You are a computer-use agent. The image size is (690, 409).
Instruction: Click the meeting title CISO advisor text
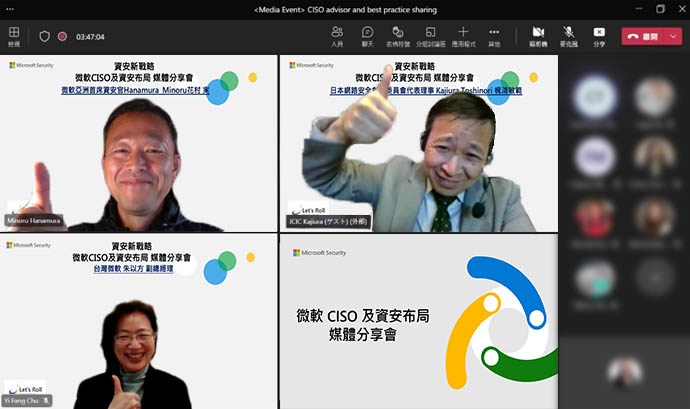[x=345, y=10]
